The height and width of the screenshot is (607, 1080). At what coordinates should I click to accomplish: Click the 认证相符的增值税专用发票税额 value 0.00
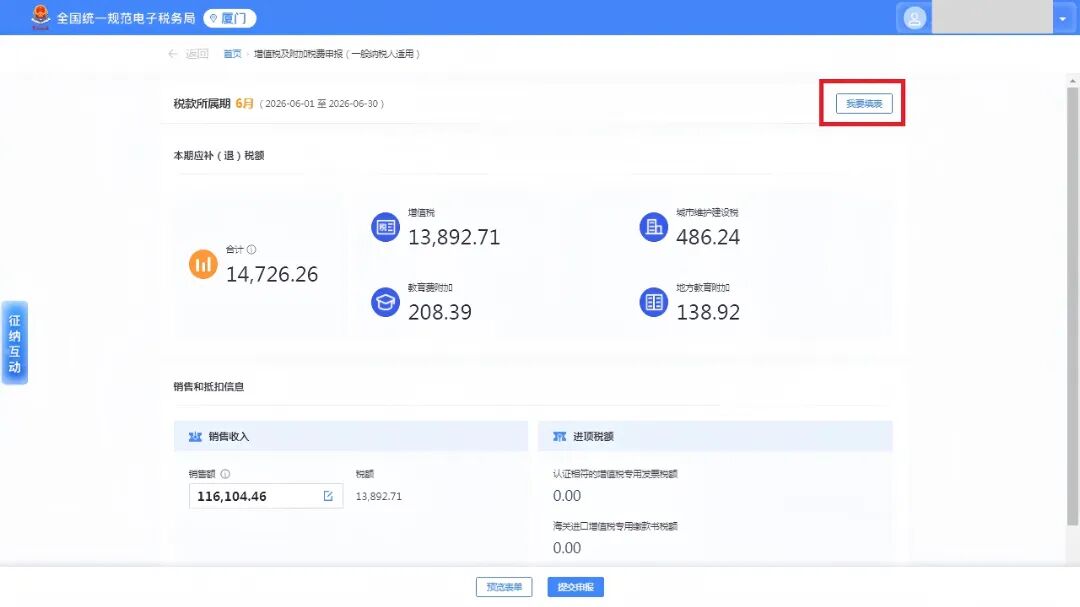(567, 495)
